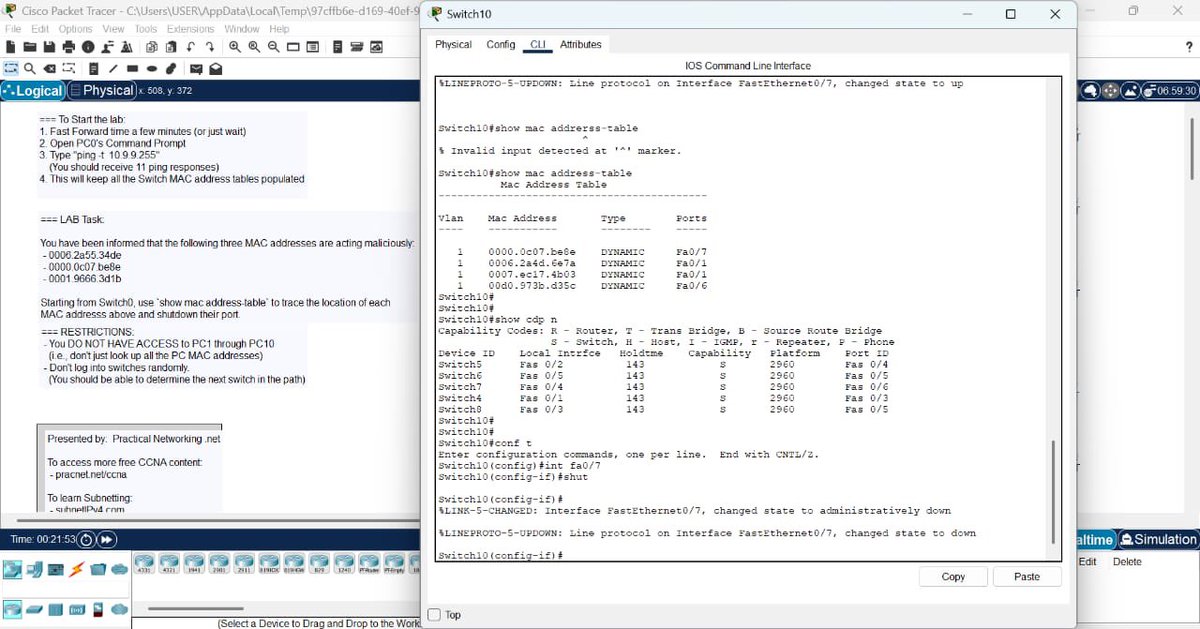The width and height of the screenshot is (1200, 629).
Task: Click the Undo arrow icon
Action: point(190,47)
